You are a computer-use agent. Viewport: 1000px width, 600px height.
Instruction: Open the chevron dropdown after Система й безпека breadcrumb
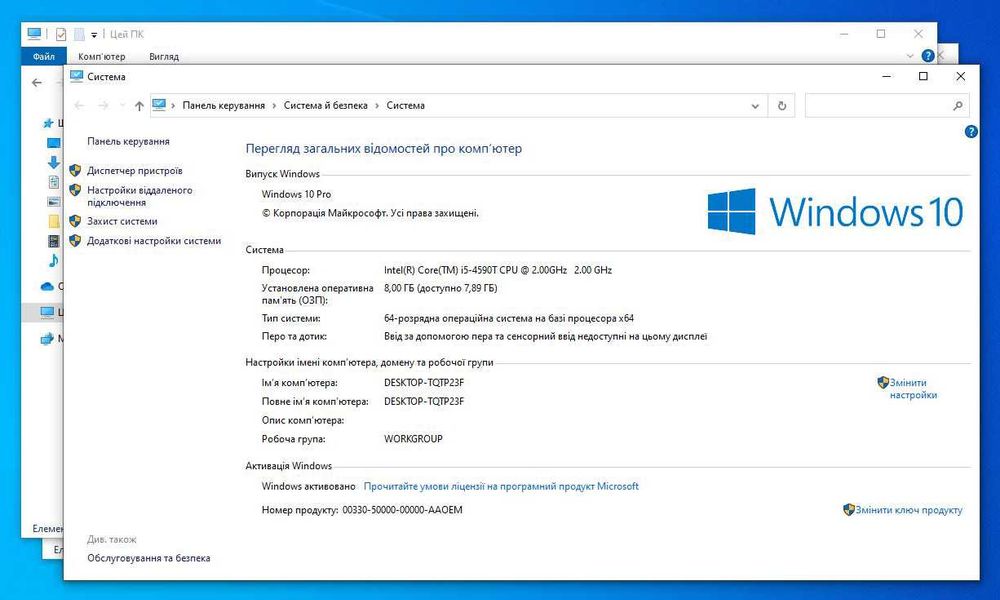(x=377, y=106)
